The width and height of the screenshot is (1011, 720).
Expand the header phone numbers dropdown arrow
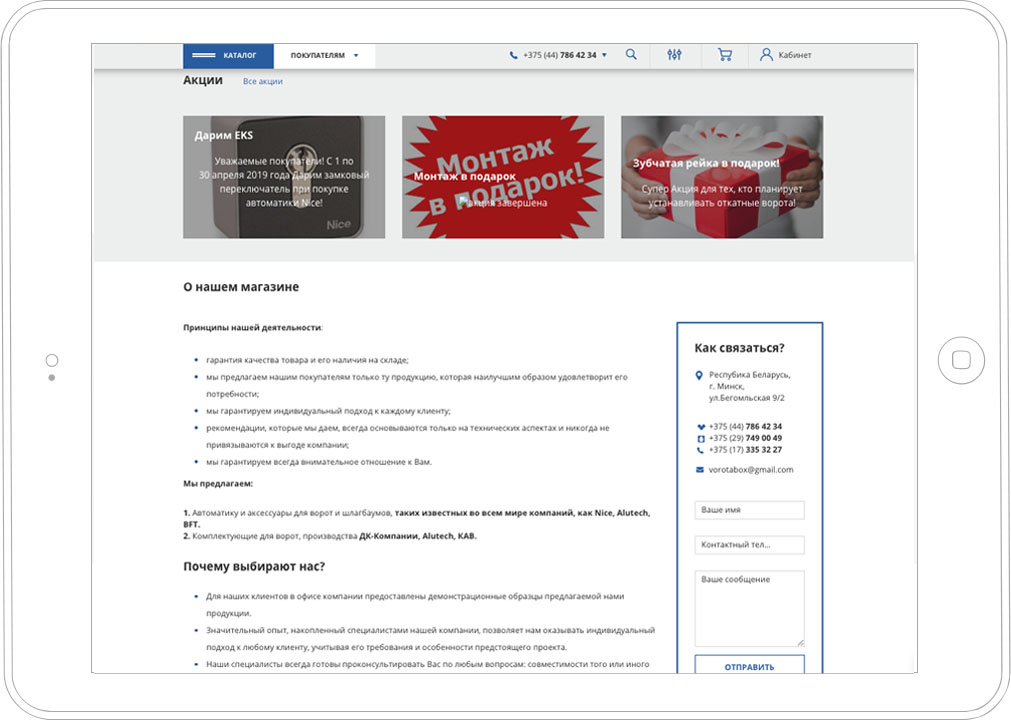(x=604, y=55)
